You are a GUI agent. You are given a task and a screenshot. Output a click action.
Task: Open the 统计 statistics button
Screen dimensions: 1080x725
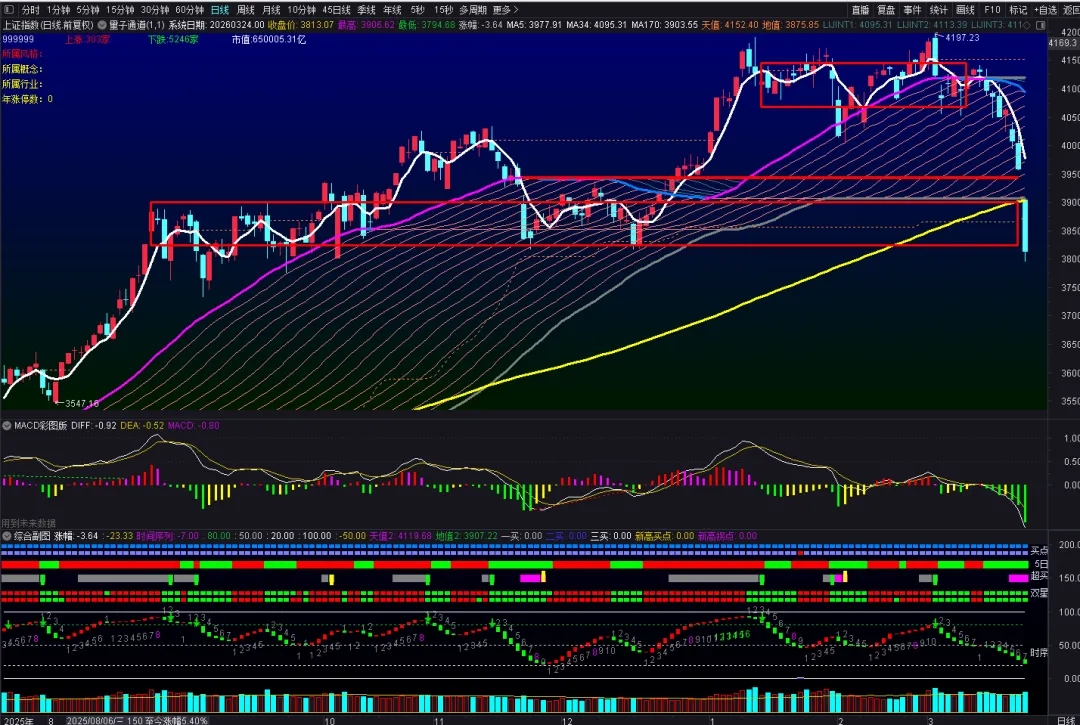pyautogui.click(x=938, y=10)
